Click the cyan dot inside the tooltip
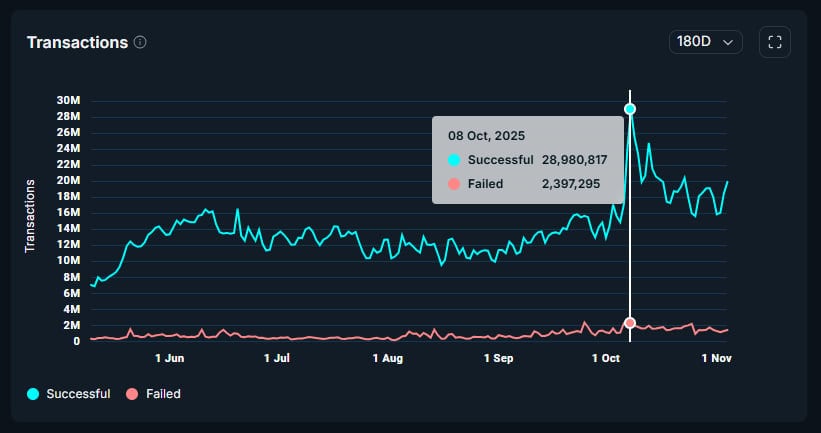 [x=454, y=160]
